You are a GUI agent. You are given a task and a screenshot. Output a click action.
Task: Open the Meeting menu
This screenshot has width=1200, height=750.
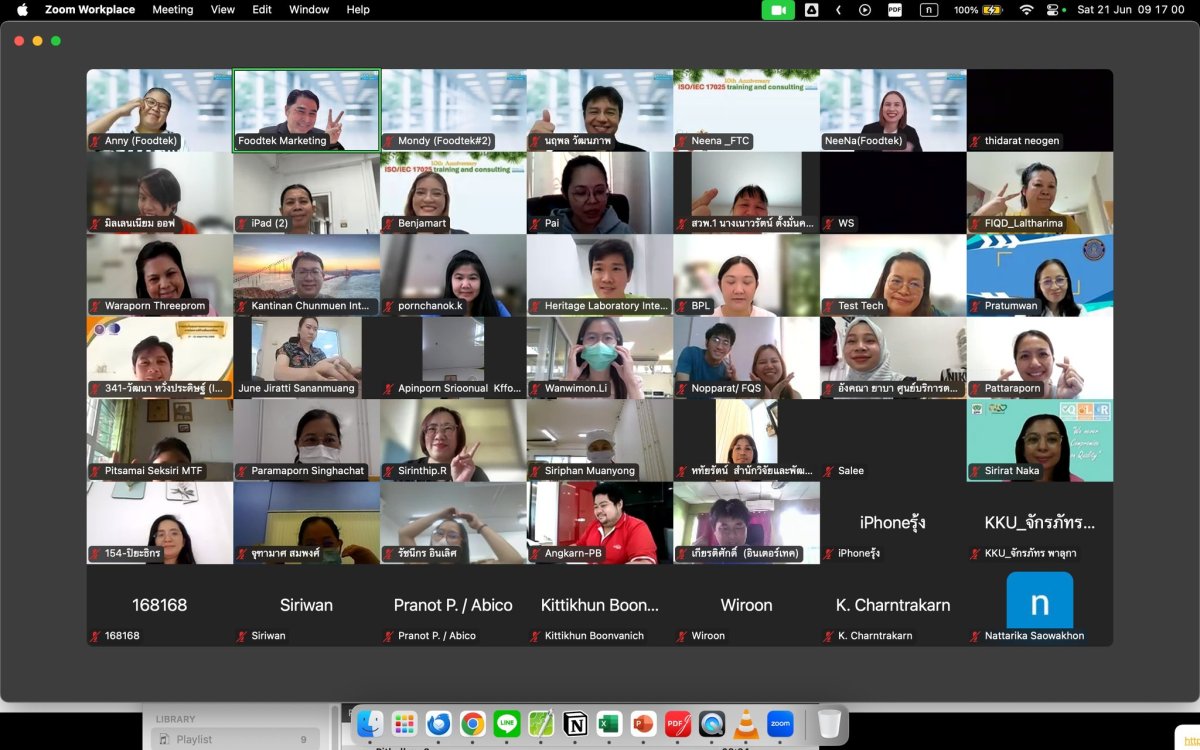pyautogui.click(x=172, y=10)
